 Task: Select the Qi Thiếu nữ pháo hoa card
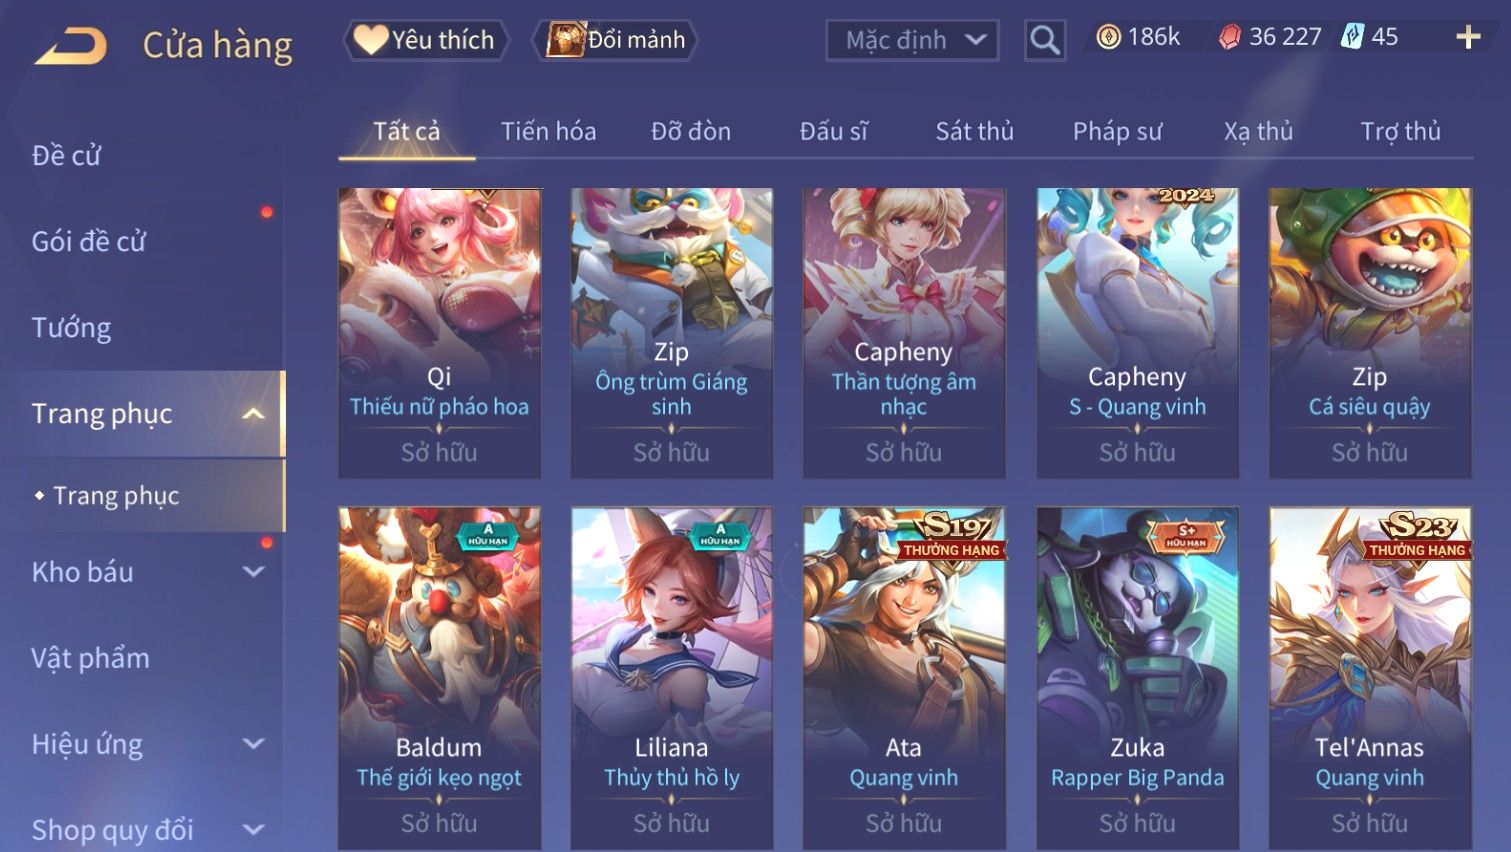(439, 333)
